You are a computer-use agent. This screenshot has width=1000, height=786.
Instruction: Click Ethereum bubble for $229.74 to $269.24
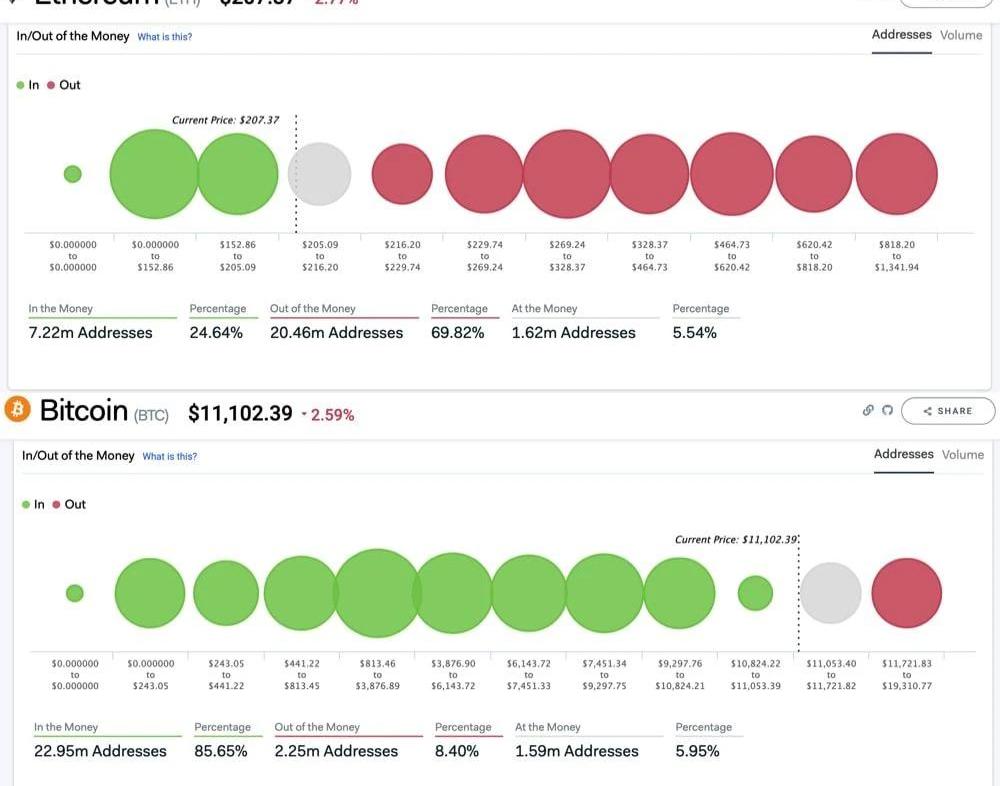coord(484,174)
